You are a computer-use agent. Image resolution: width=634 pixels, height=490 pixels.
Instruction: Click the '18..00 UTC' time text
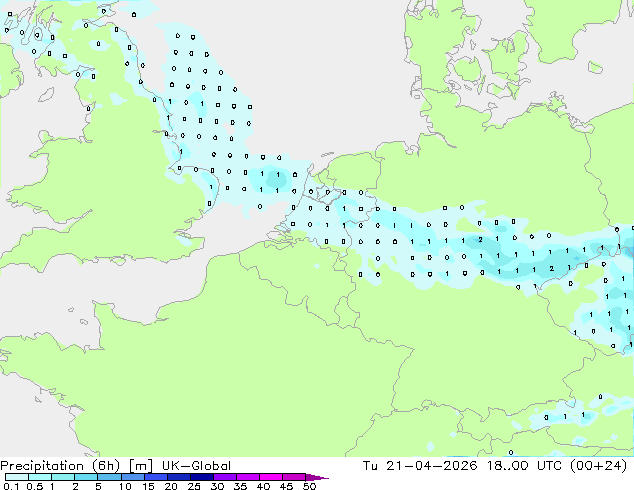(x=524, y=466)
